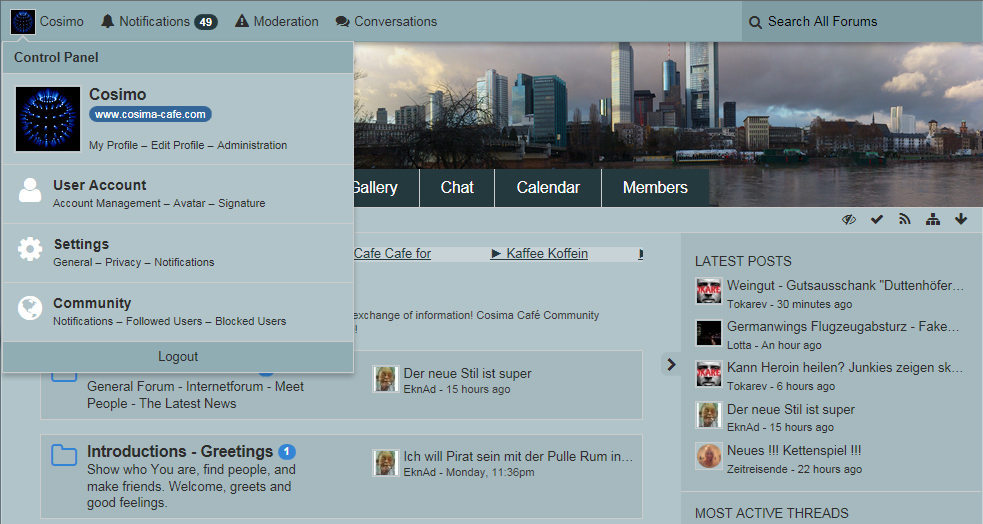Image resolution: width=983 pixels, height=524 pixels.
Task: Mark all forums read with checkmark icon
Action: (877, 220)
